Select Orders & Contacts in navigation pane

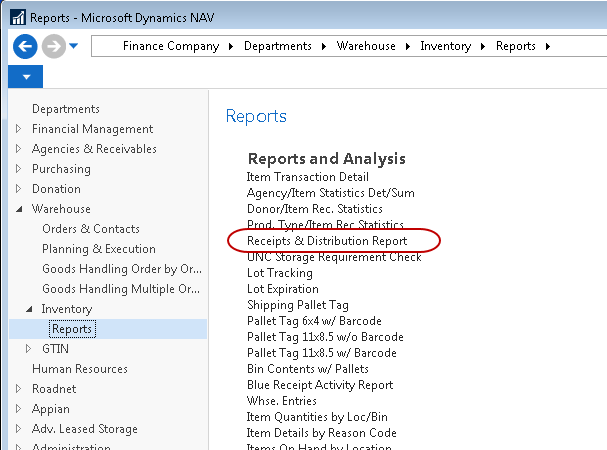(x=90, y=229)
